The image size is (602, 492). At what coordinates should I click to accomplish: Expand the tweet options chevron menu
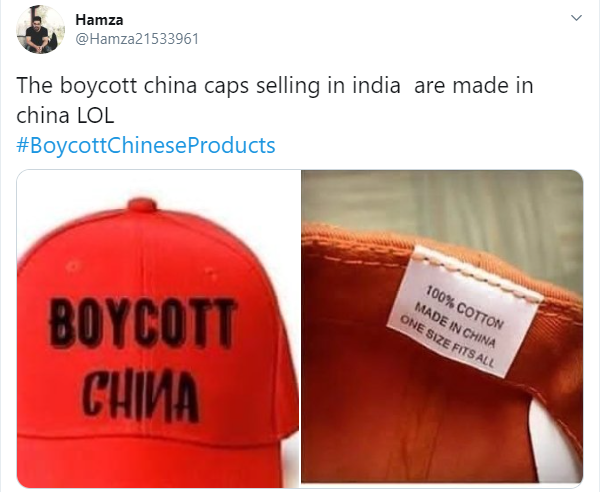pos(576,18)
